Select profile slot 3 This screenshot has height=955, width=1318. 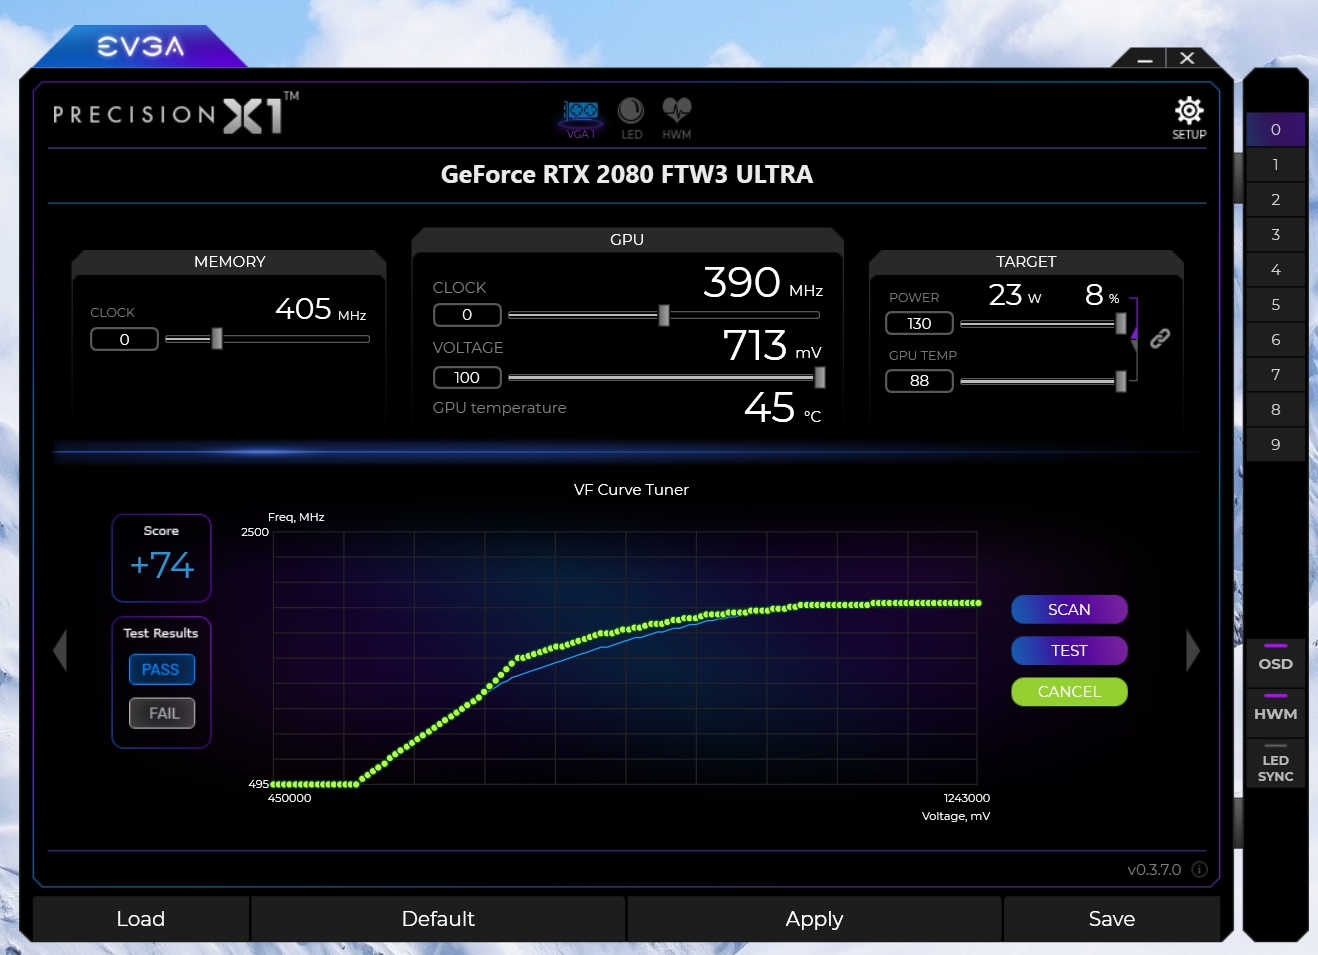(x=1275, y=234)
